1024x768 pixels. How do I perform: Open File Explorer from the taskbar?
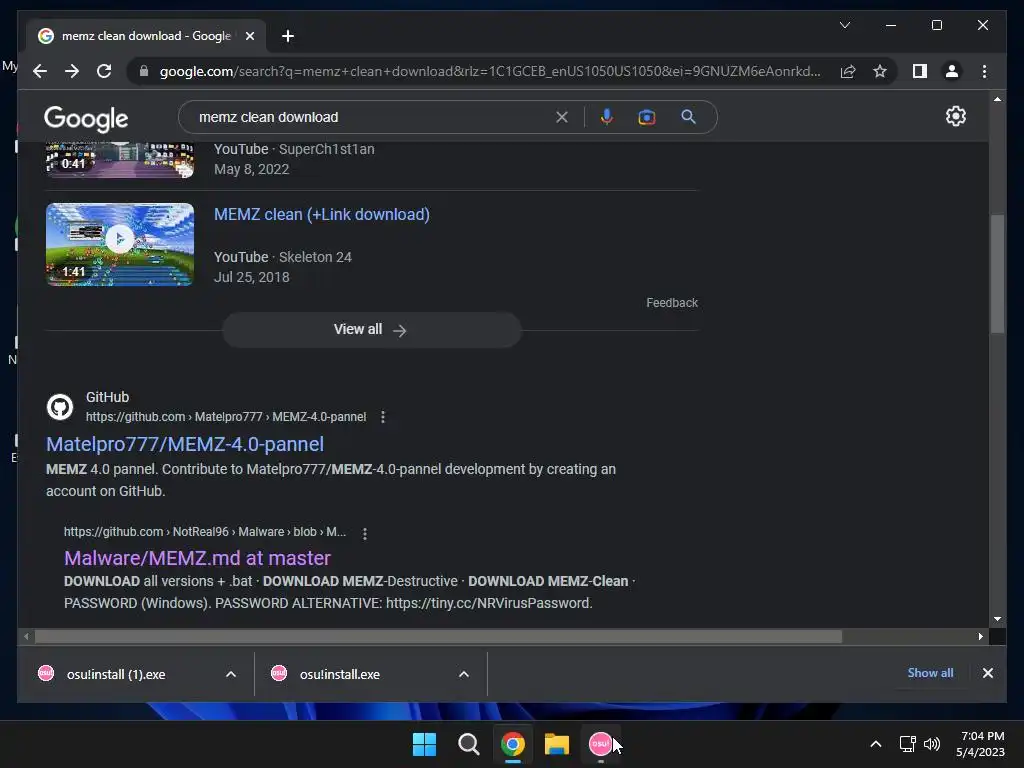pos(556,744)
